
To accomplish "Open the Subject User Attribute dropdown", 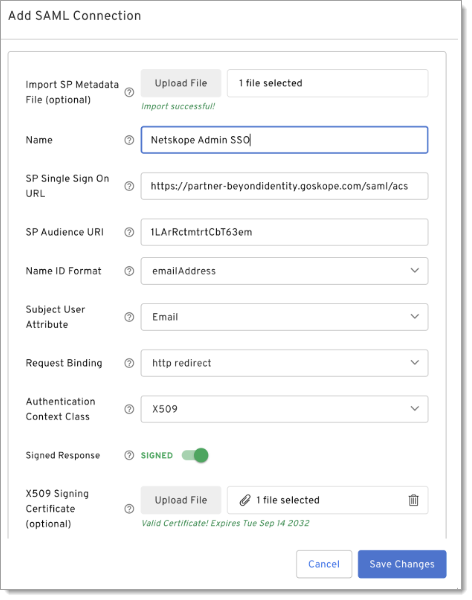I will click(284, 317).
